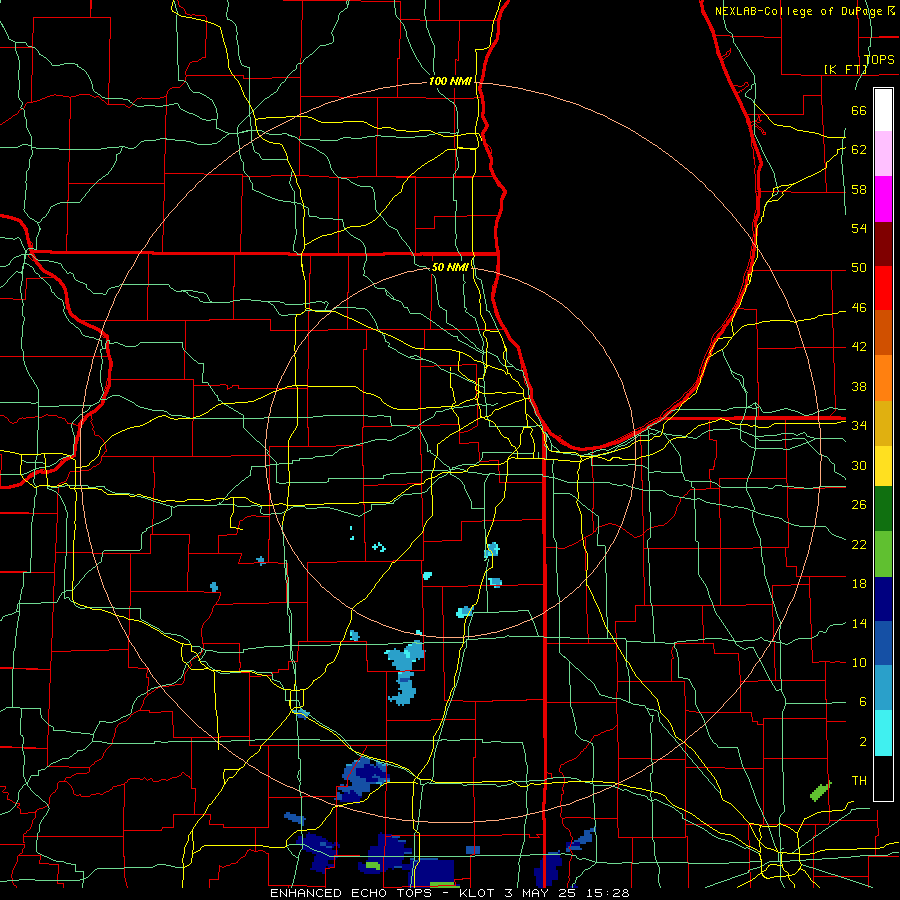Pick the navy blue legend swatch
The image size is (900, 900).
pyautogui.click(x=883, y=599)
